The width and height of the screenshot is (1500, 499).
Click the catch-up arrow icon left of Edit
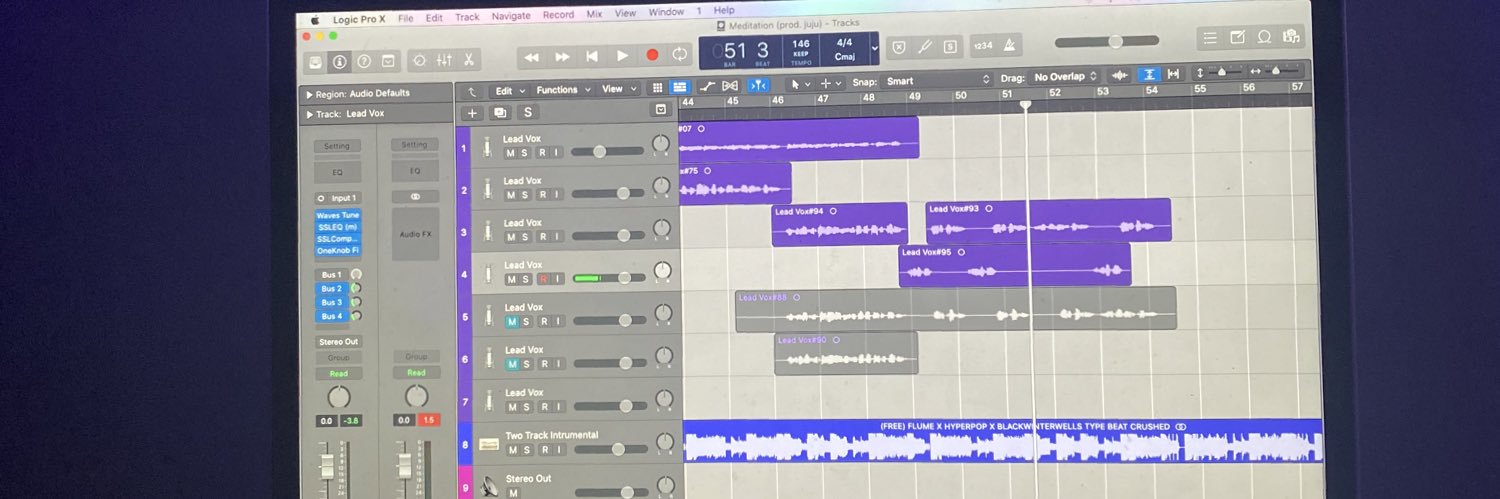pos(471,91)
